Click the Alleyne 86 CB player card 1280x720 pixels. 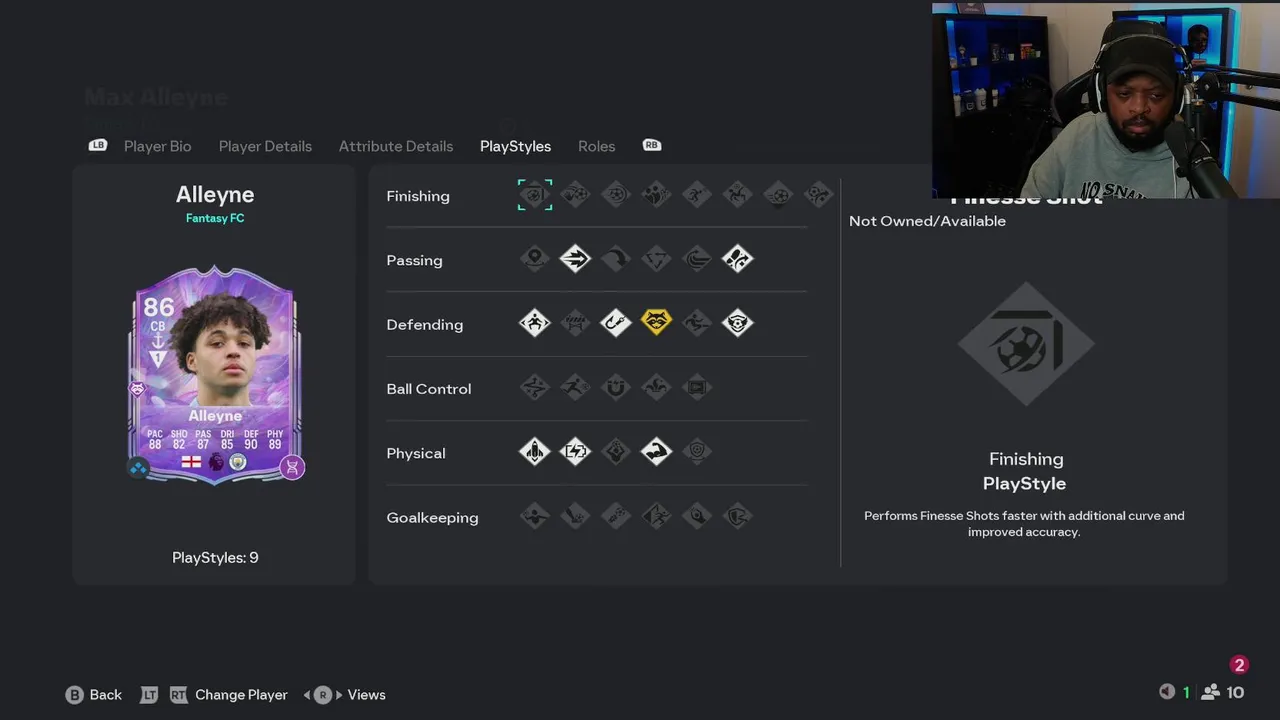tap(215, 375)
